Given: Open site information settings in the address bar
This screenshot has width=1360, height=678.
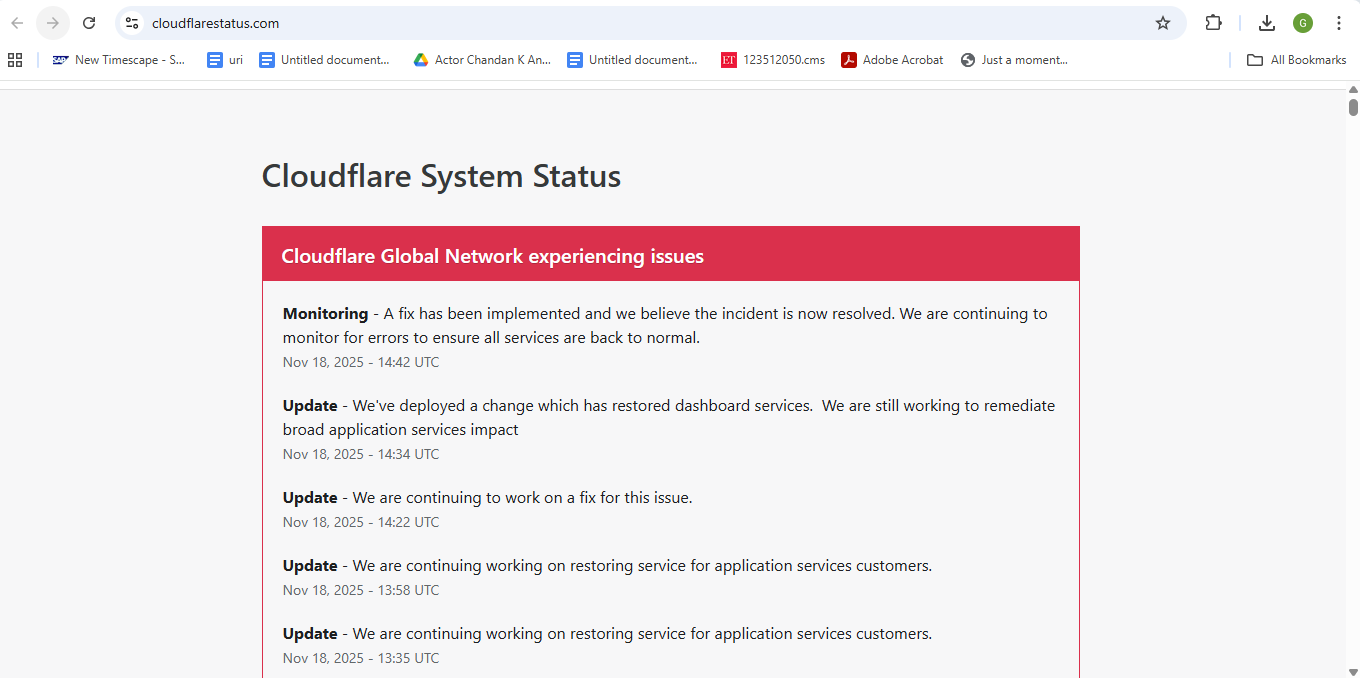Looking at the screenshot, I should click(x=131, y=22).
